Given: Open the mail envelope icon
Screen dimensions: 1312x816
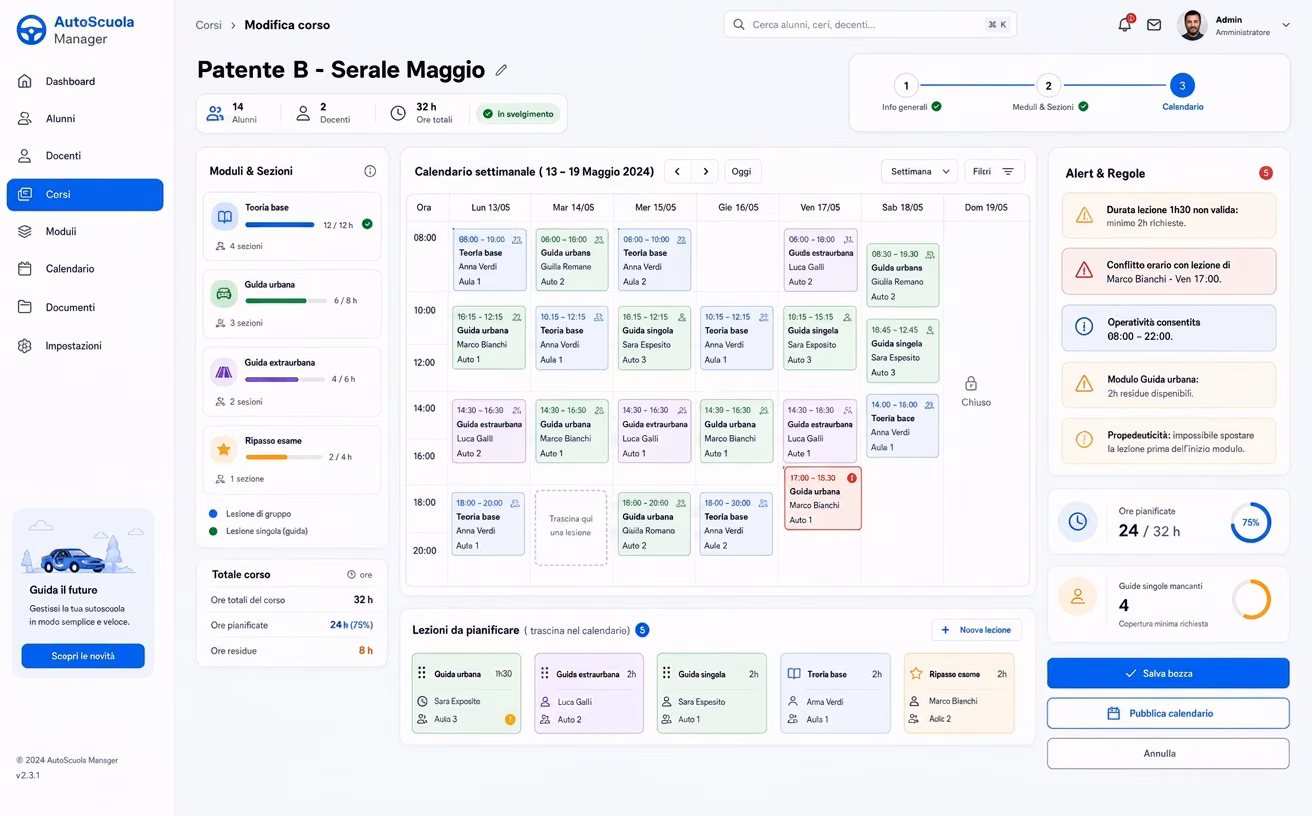Looking at the screenshot, I should (x=1154, y=25).
